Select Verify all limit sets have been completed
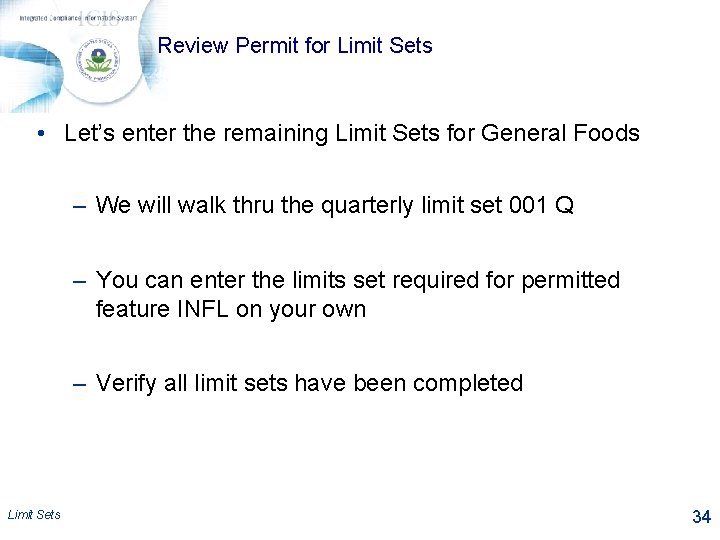This screenshot has height=540, width=720. click(309, 383)
